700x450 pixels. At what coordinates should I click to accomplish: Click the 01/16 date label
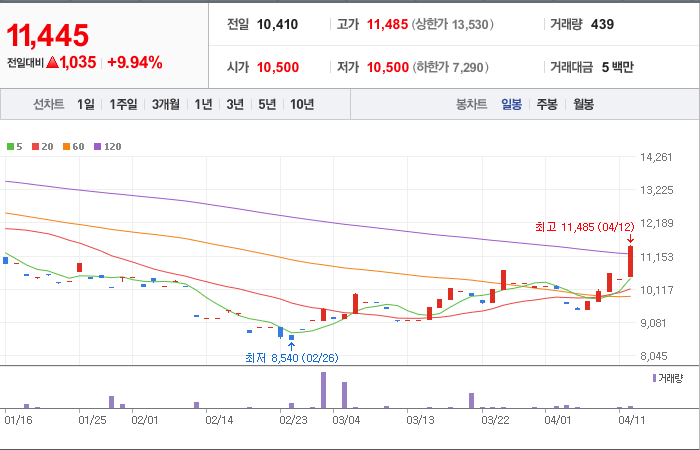tap(18, 421)
